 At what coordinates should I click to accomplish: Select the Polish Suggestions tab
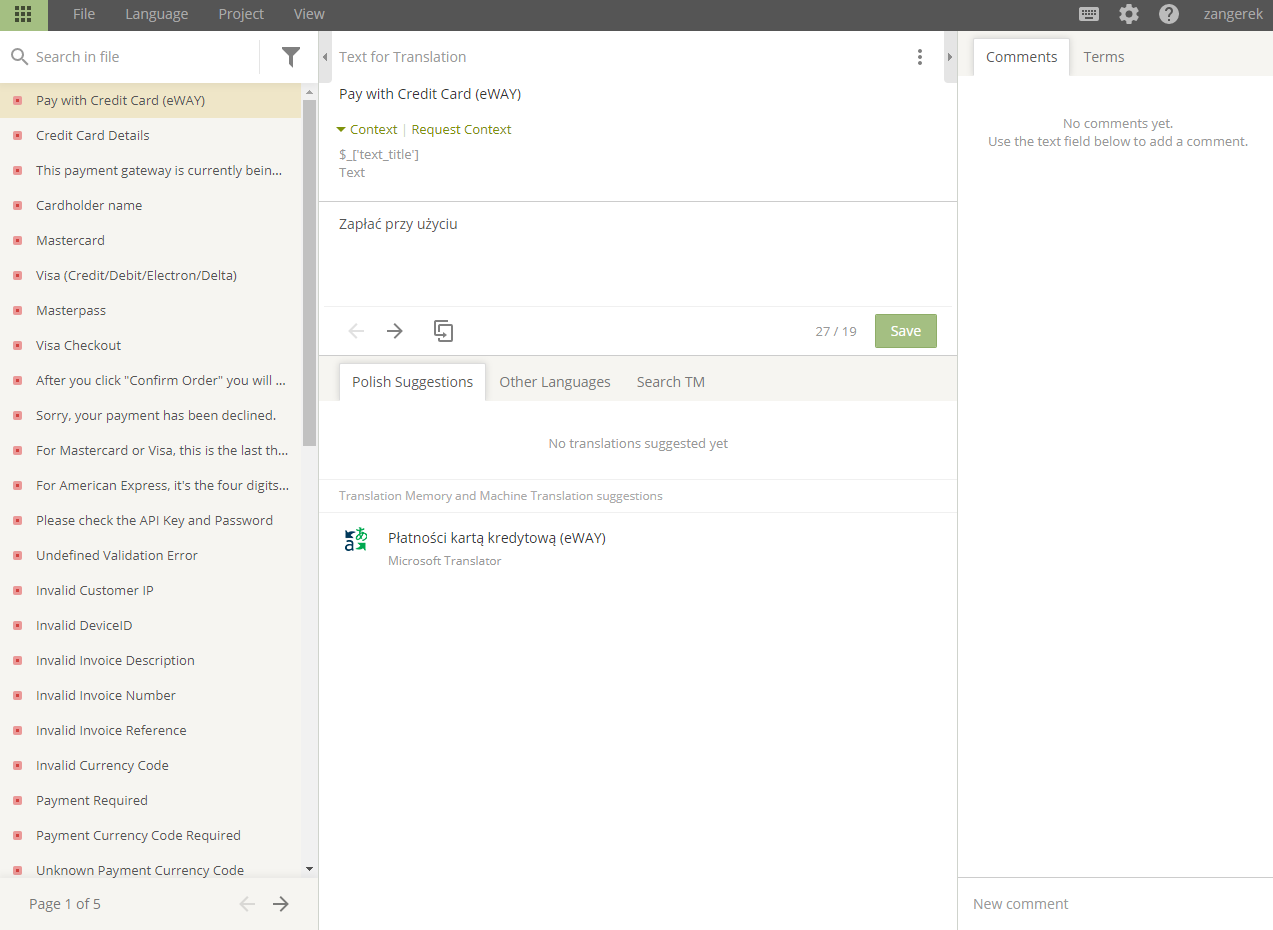(x=412, y=382)
